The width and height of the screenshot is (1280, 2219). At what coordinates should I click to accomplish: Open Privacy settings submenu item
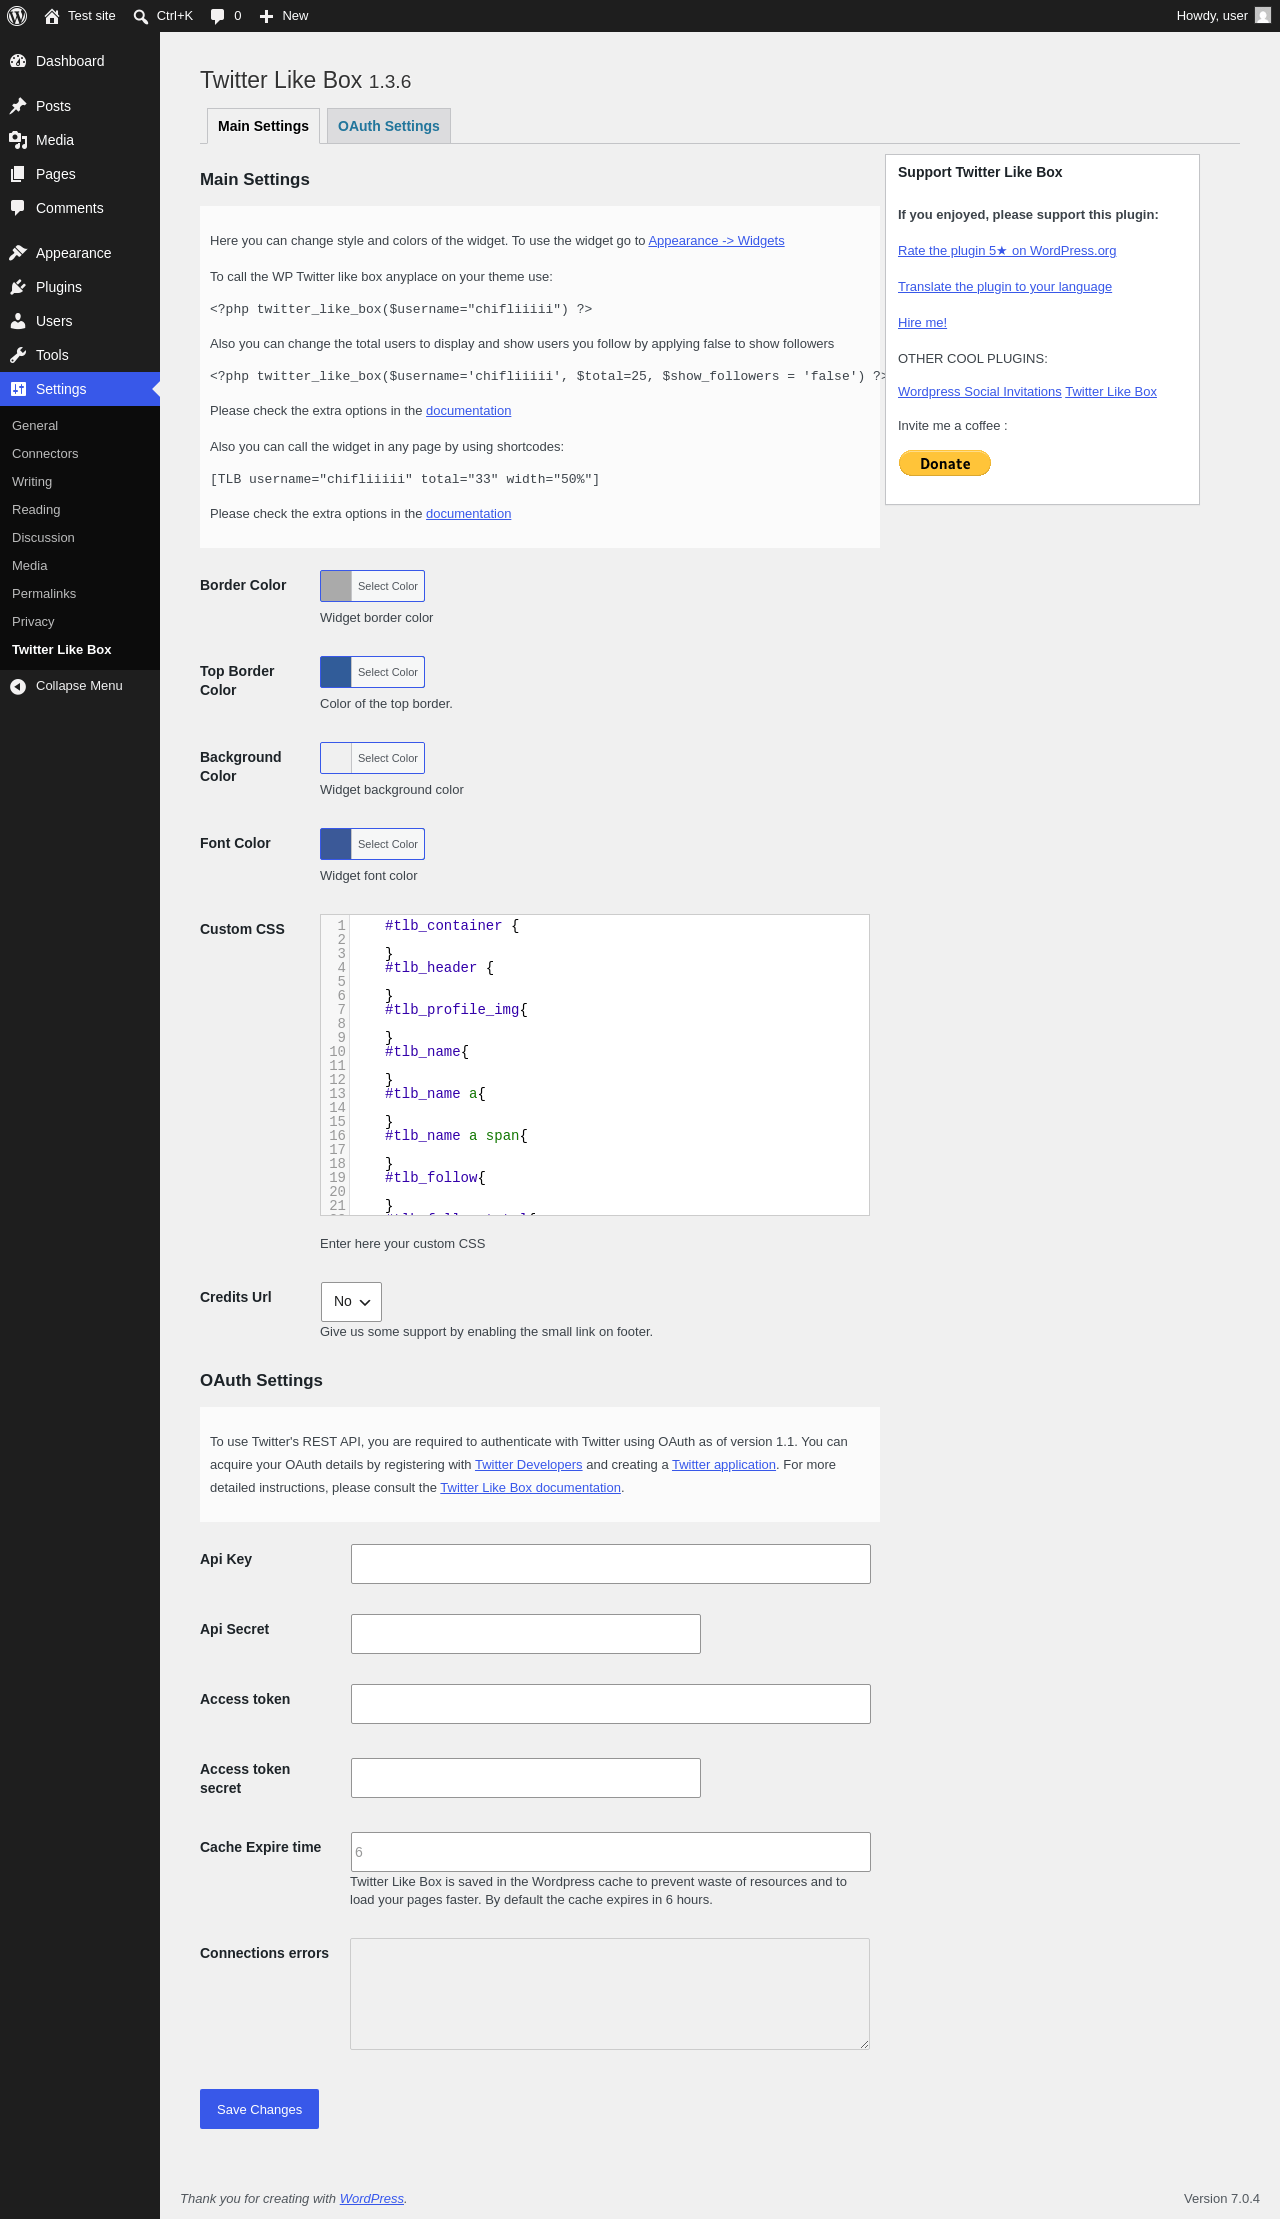(33, 622)
